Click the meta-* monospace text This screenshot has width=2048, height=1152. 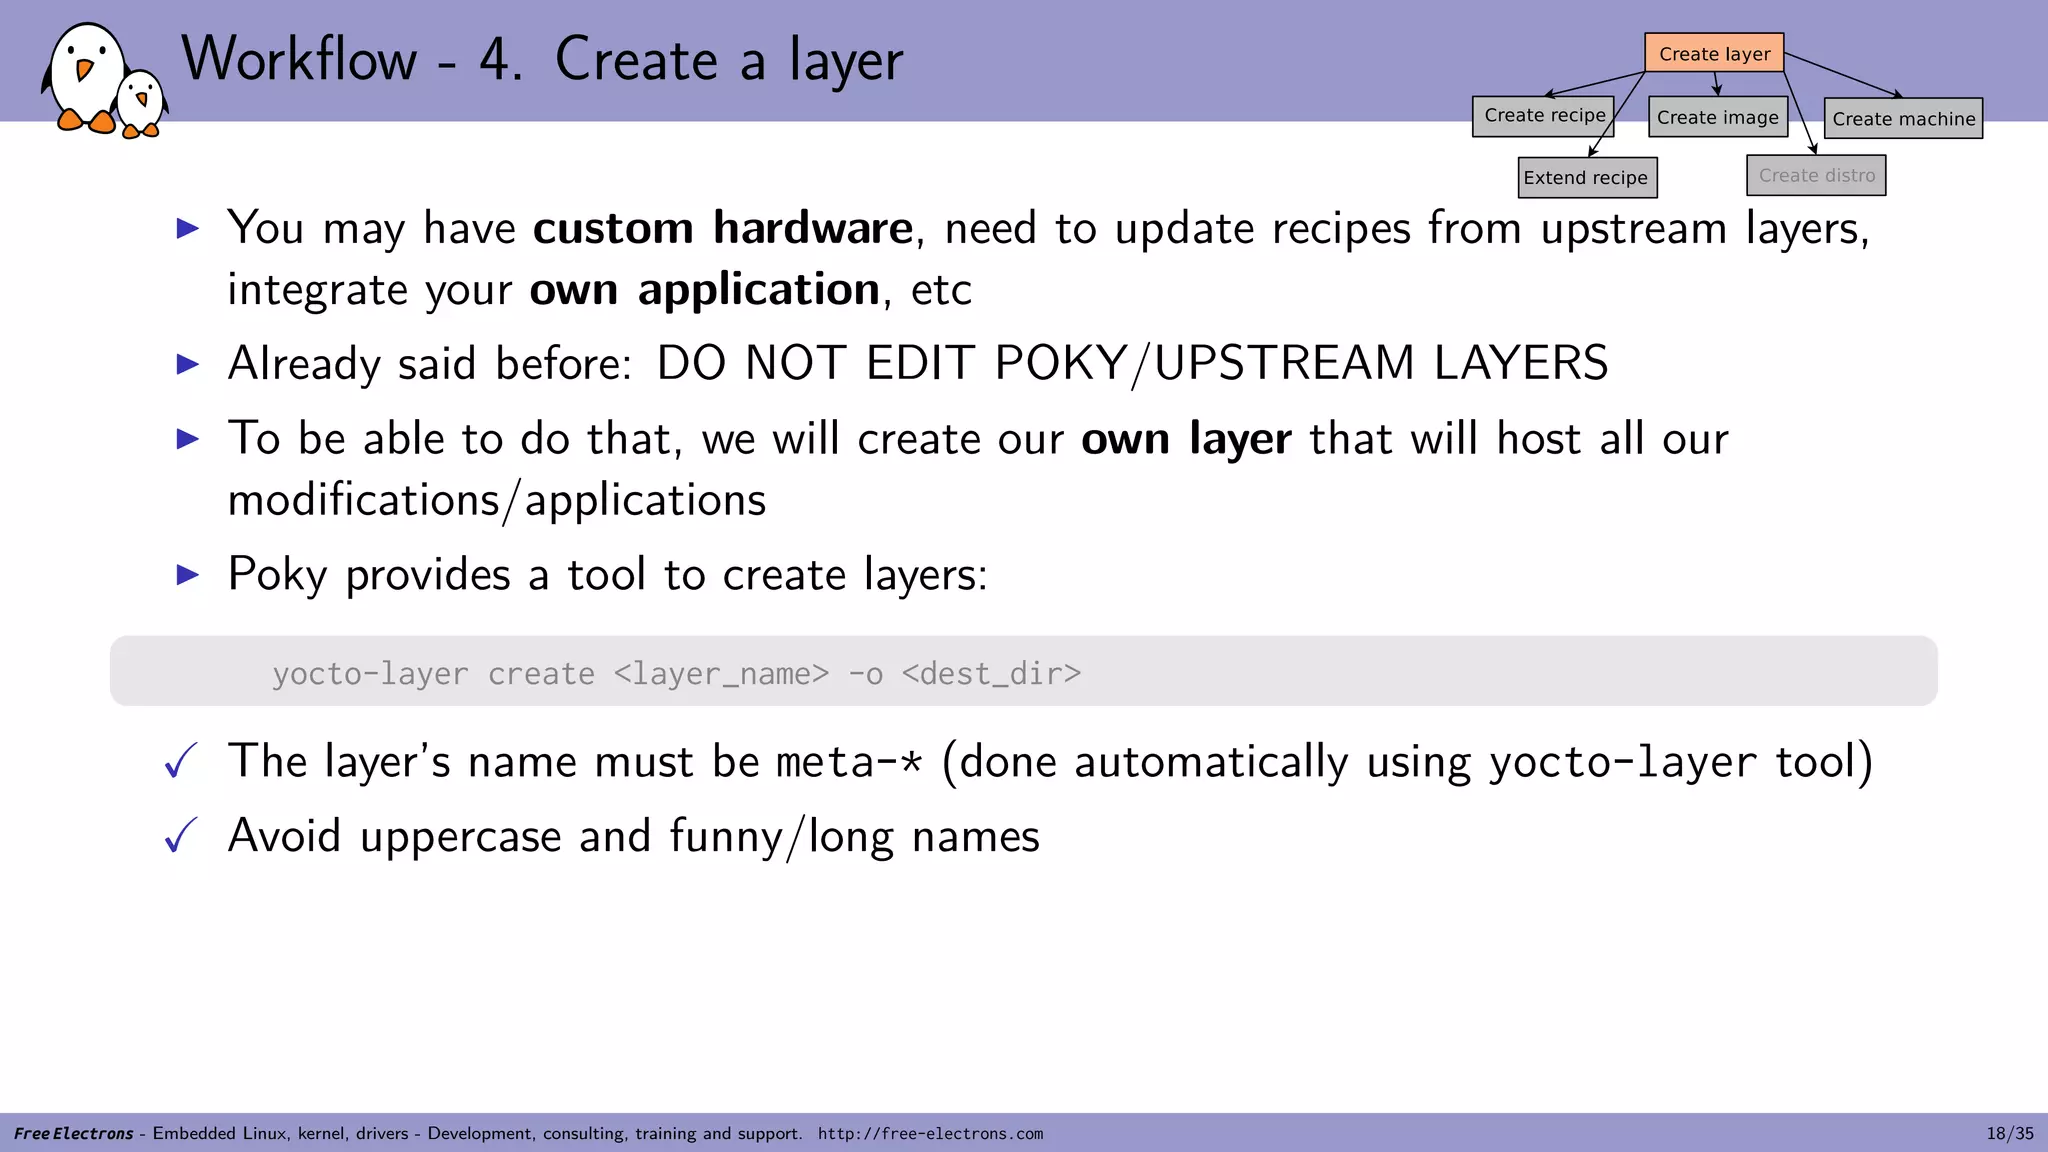click(x=849, y=762)
